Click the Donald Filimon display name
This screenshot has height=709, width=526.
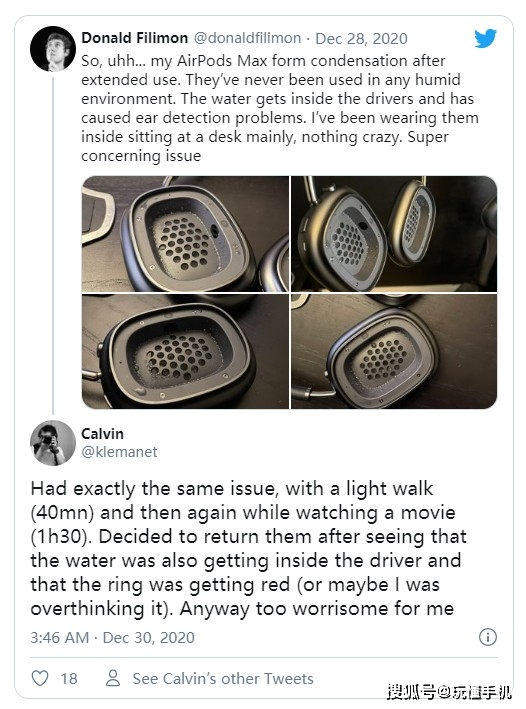pyautogui.click(x=134, y=38)
